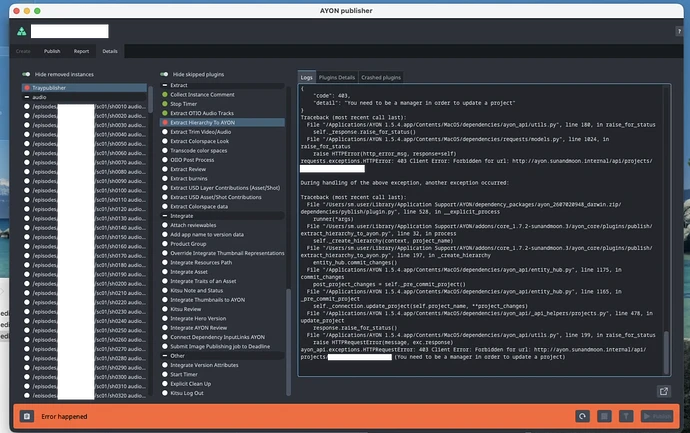Click the export report icon below logs
Viewport: 690px width, 433px height.
pyautogui.click(x=664, y=391)
